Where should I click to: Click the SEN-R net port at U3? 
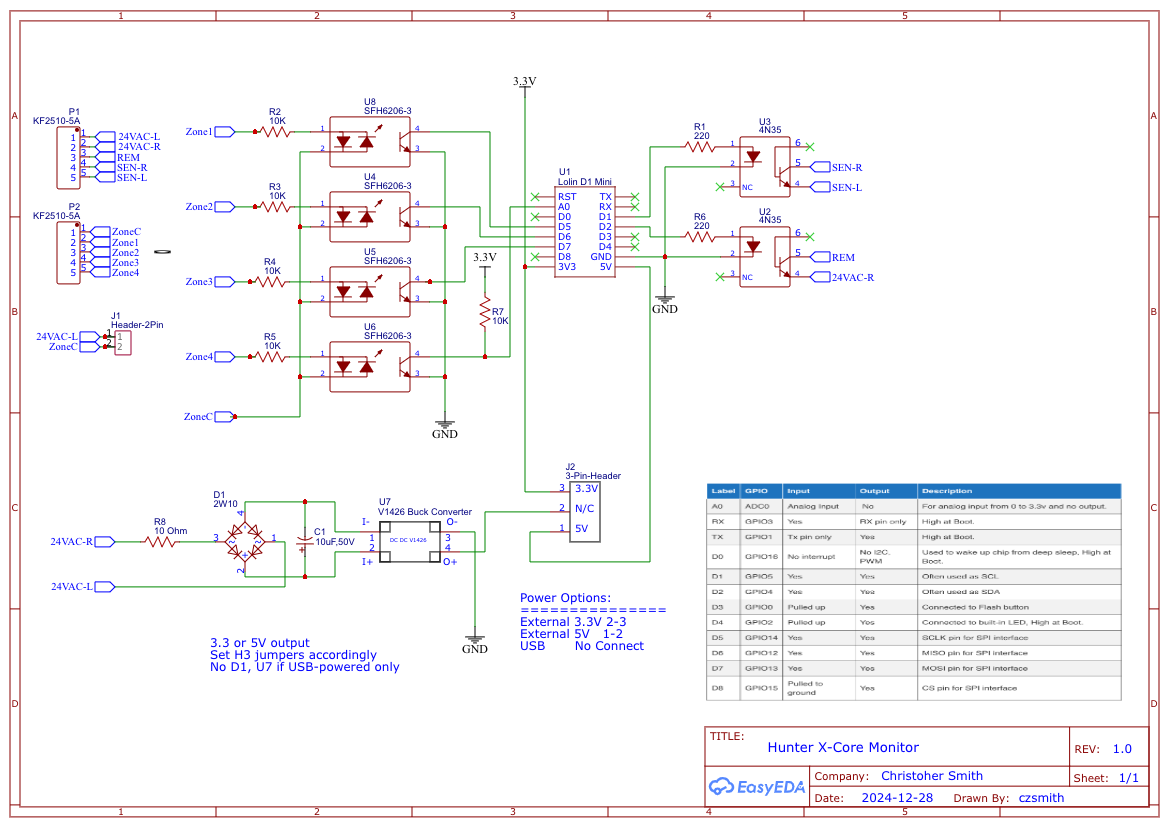pyautogui.click(x=836, y=167)
